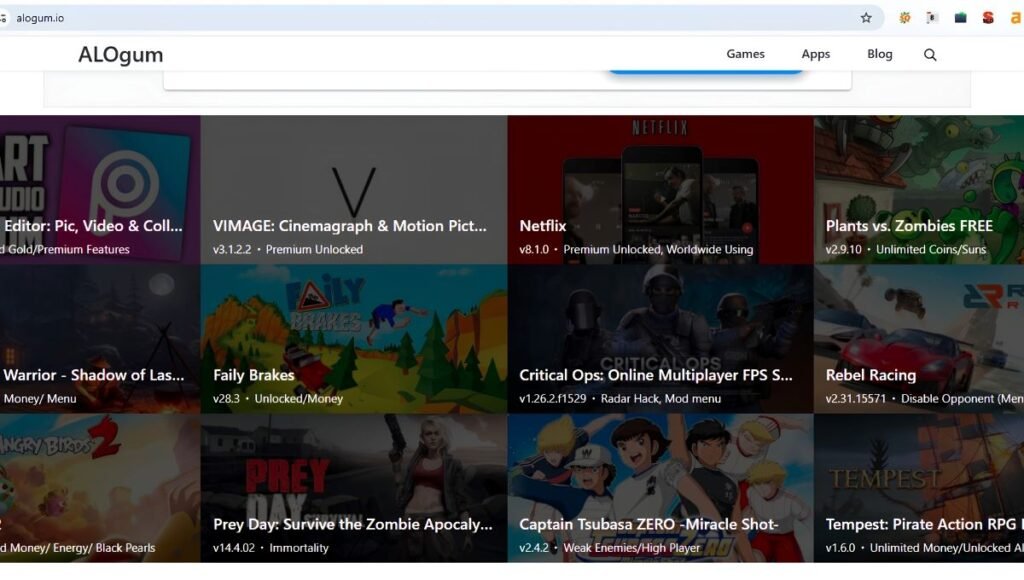Click the orange extension icon at far right
This screenshot has height=580, width=1024.
tap(1016, 18)
